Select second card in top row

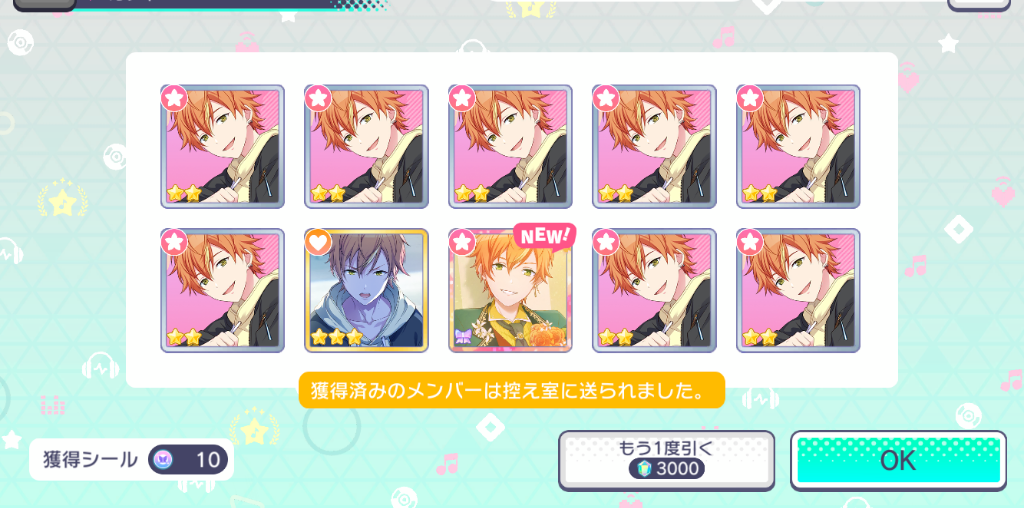tap(366, 146)
